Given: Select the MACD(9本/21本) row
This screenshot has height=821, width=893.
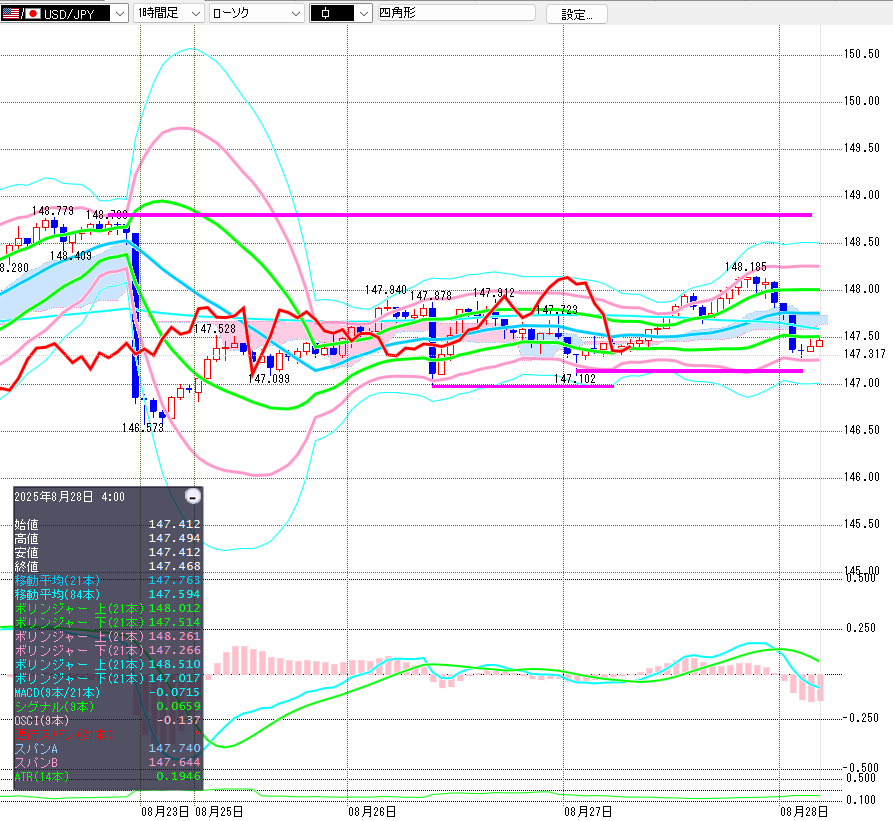Looking at the screenshot, I should (108, 692).
